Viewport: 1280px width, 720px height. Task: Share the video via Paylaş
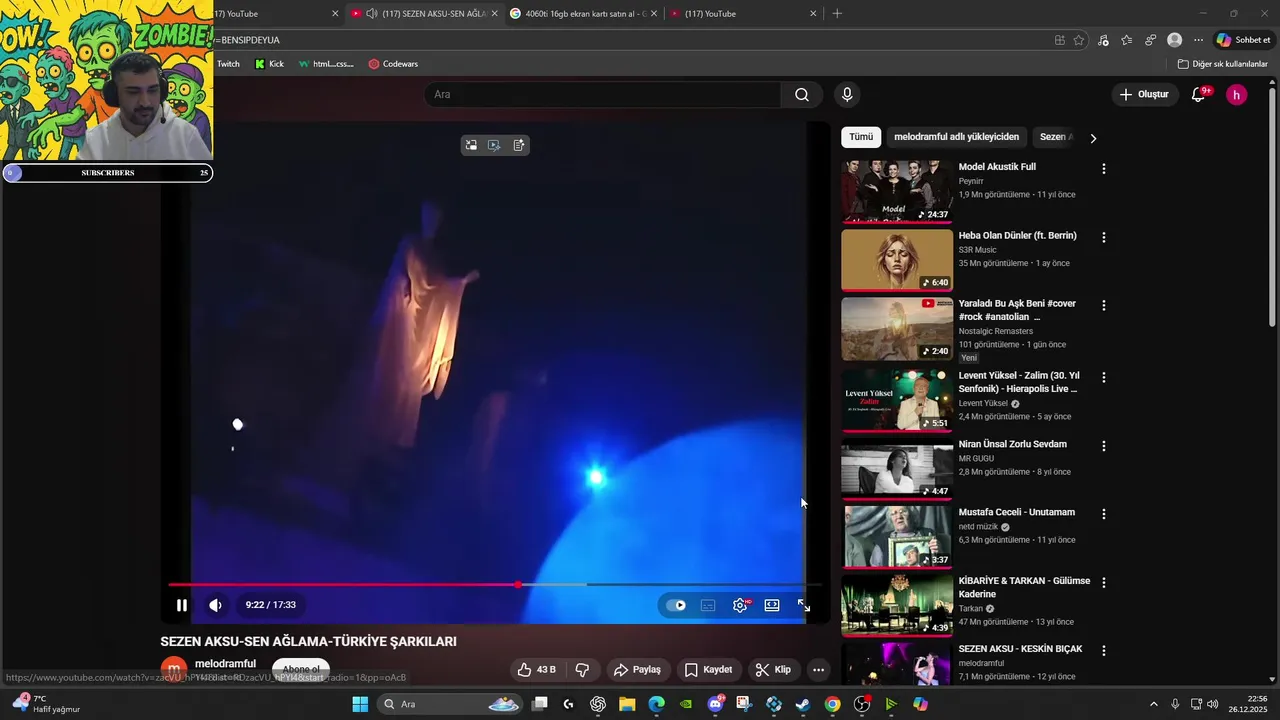(x=637, y=670)
